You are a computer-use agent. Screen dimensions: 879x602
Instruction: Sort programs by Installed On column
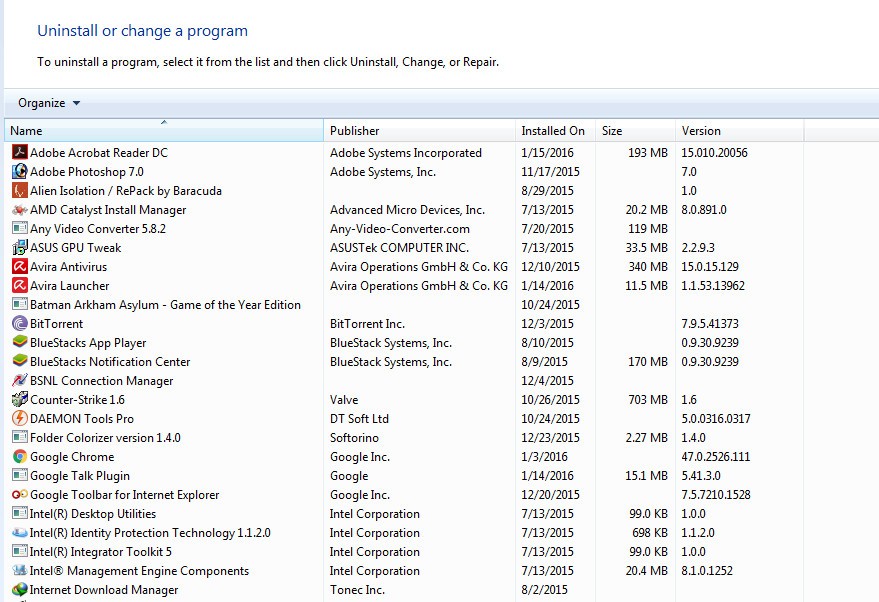pyautogui.click(x=553, y=131)
